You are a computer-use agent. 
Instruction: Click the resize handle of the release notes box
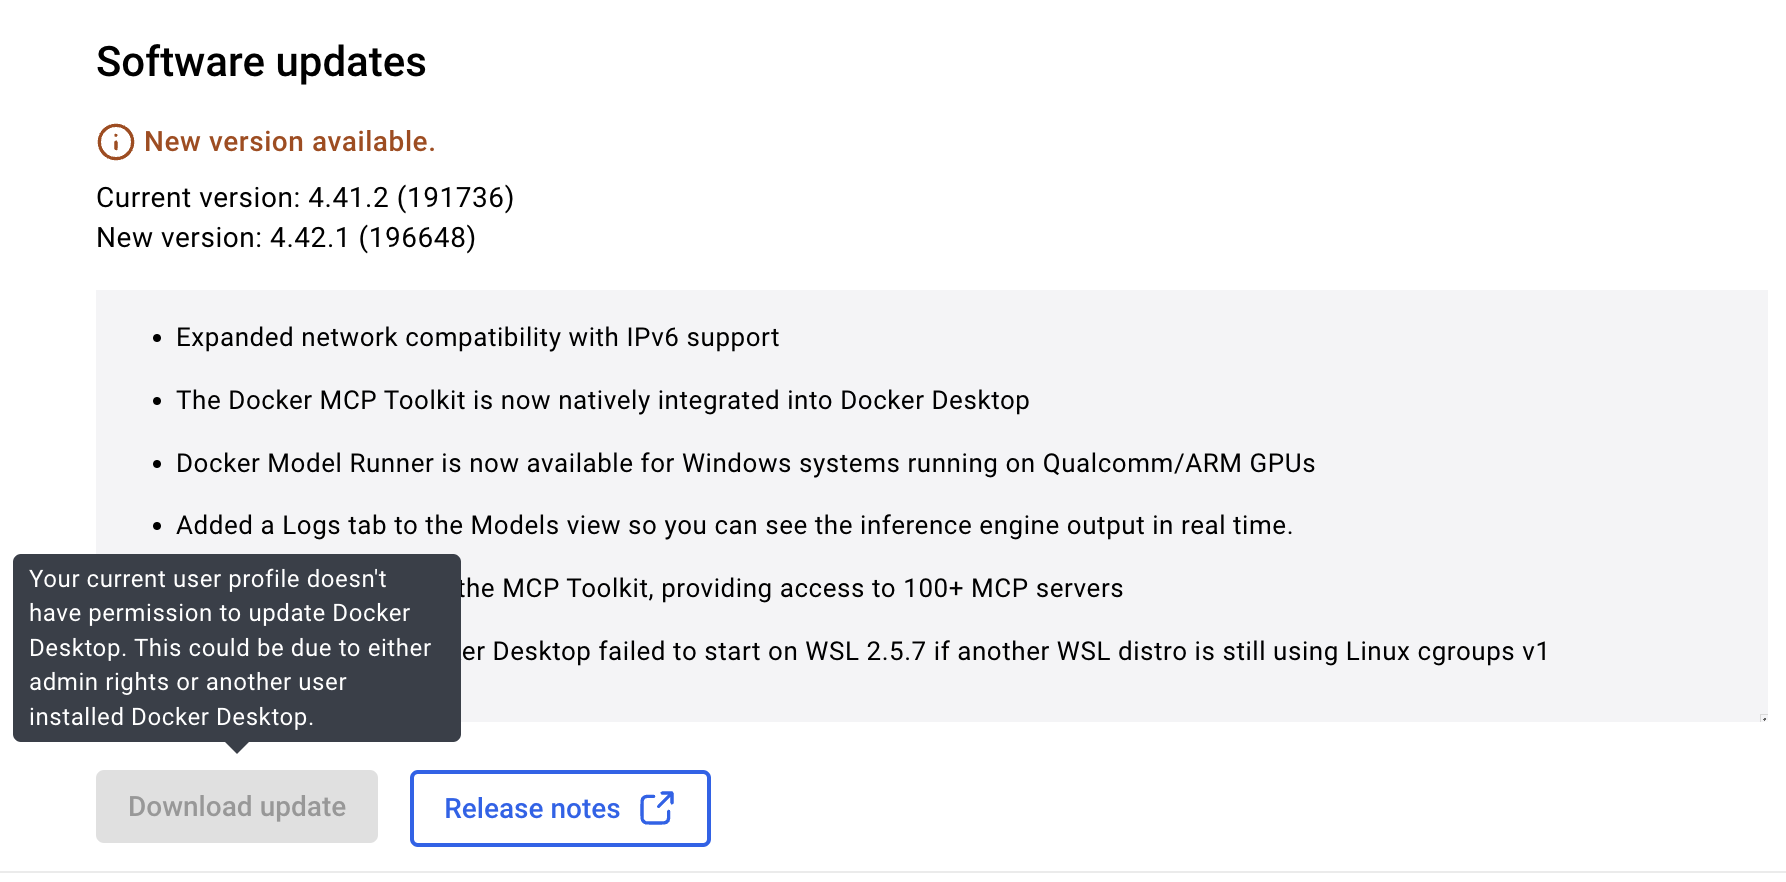point(1763,718)
